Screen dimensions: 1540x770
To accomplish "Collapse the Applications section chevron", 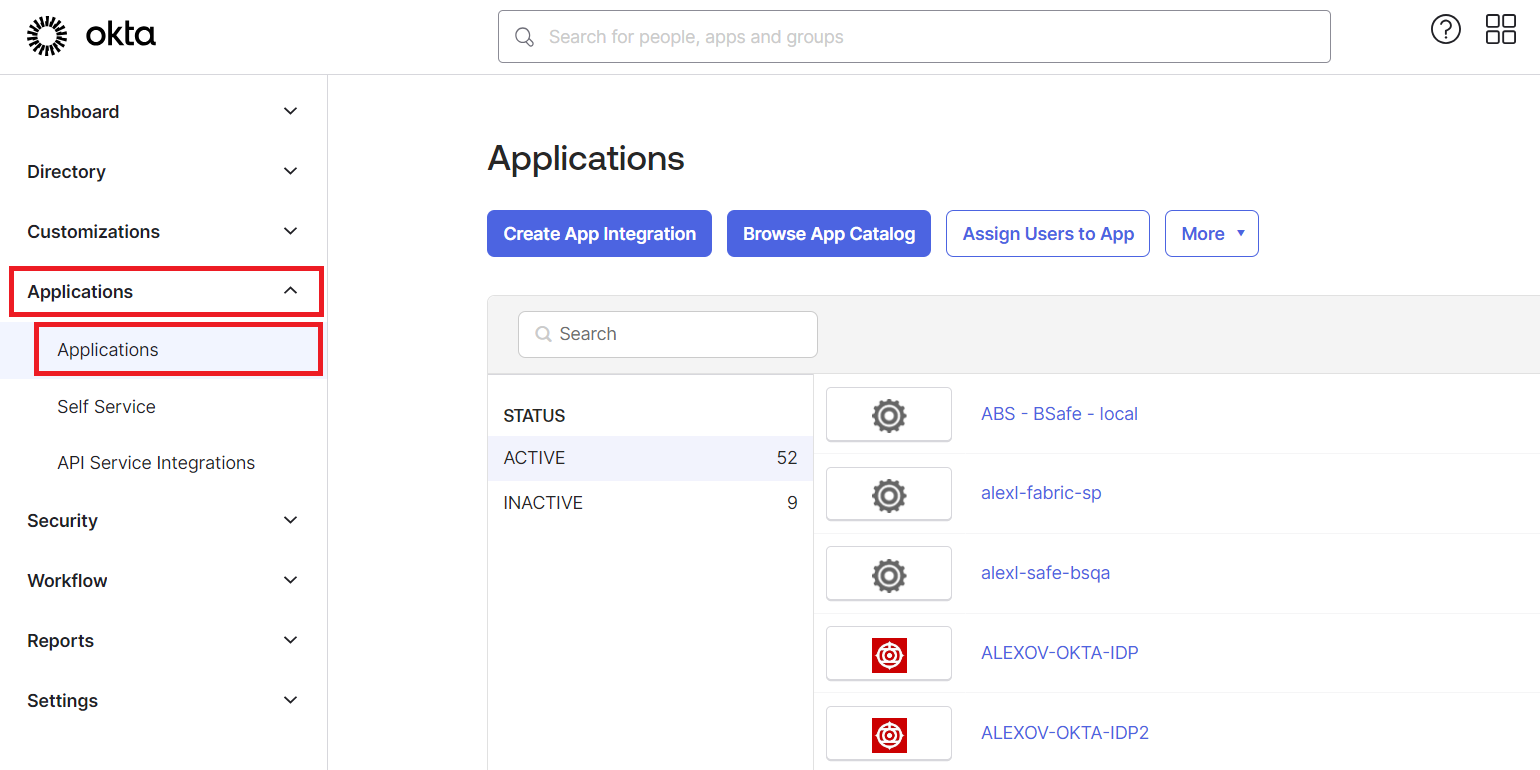I will pos(289,291).
